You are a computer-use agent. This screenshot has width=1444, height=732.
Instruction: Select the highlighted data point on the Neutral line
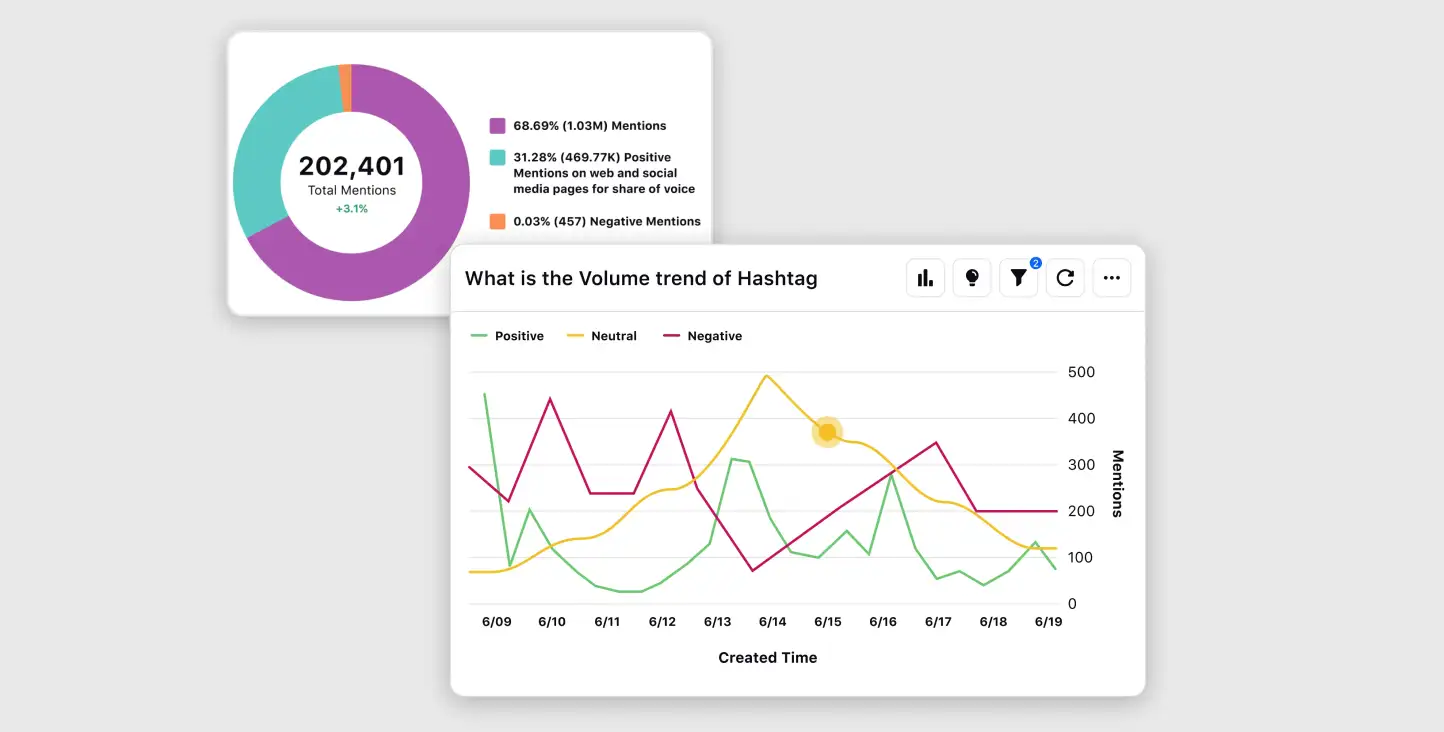(827, 432)
